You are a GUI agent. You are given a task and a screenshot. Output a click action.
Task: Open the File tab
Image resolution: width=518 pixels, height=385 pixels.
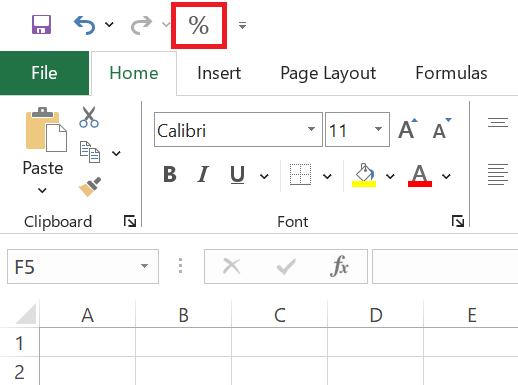point(44,73)
